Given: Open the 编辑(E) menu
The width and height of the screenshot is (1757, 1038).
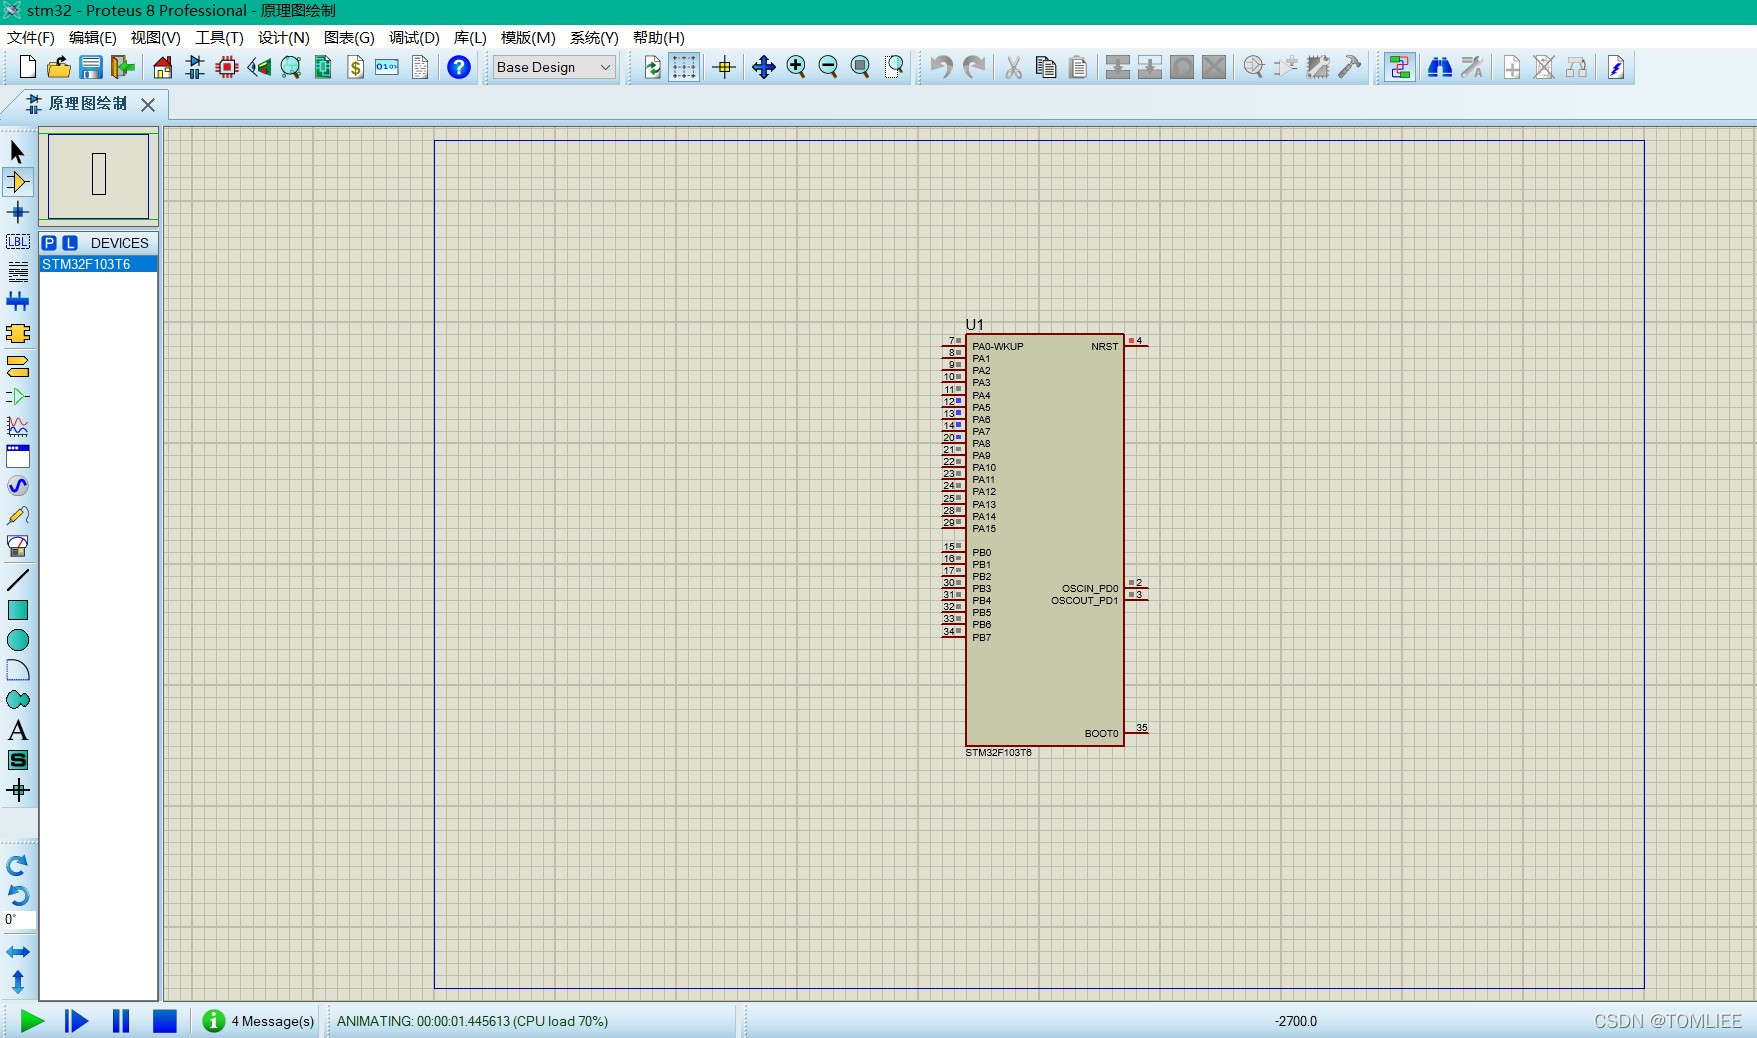Looking at the screenshot, I should (x=93, y=37).
